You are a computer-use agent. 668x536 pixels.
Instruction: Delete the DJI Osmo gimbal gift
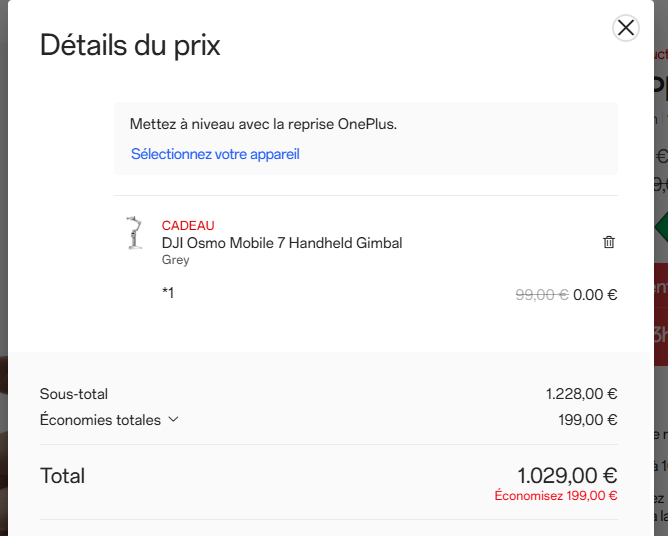[609, 242]
